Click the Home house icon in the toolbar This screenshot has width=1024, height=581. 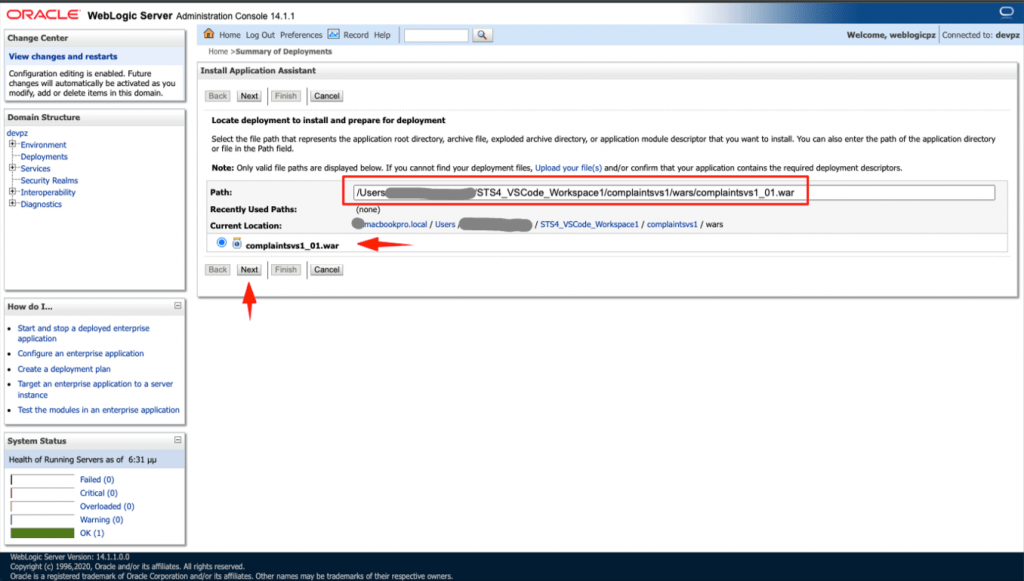(209, 34)
